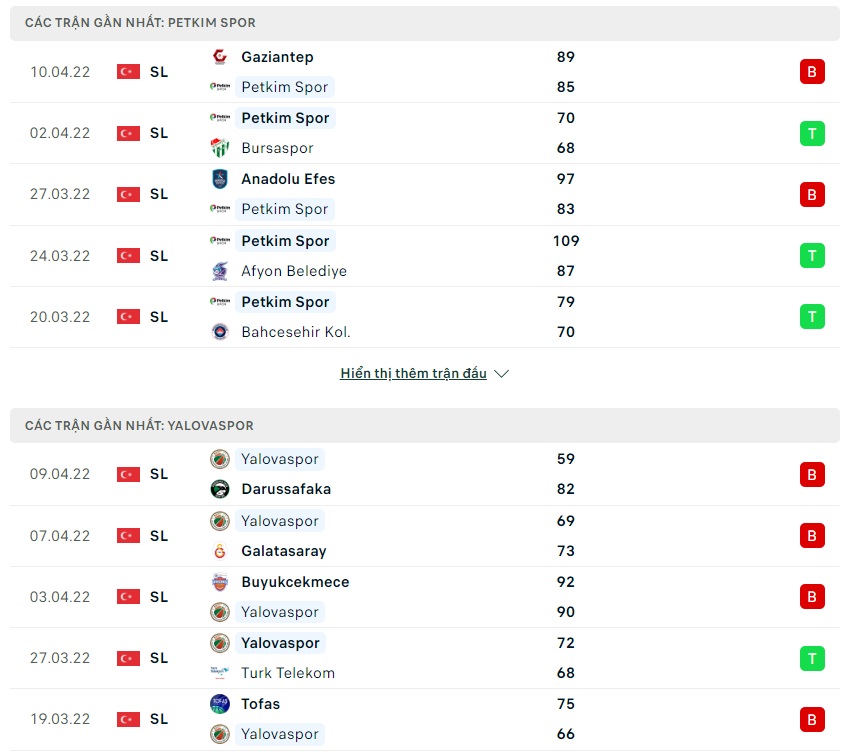Click score 109 of Petkim Spor
The image size is (846, 756).
pos(566,241)
